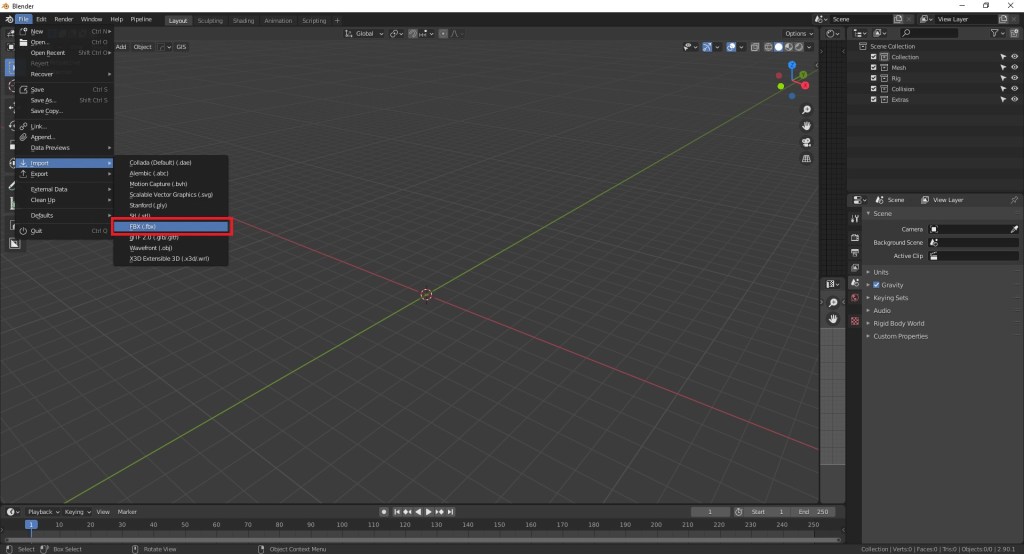Click the Camera eyedropper icon
The image size is (1024, 554).
(1013, 229)
